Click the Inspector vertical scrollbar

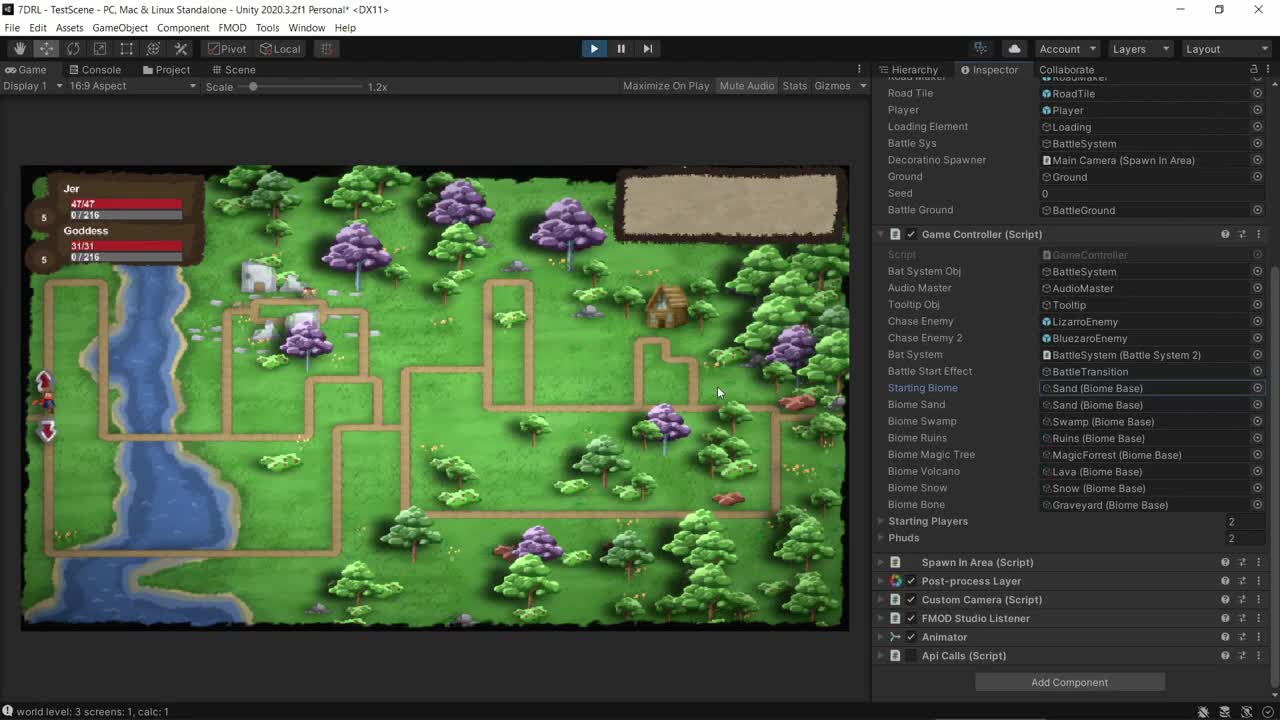1273,475
